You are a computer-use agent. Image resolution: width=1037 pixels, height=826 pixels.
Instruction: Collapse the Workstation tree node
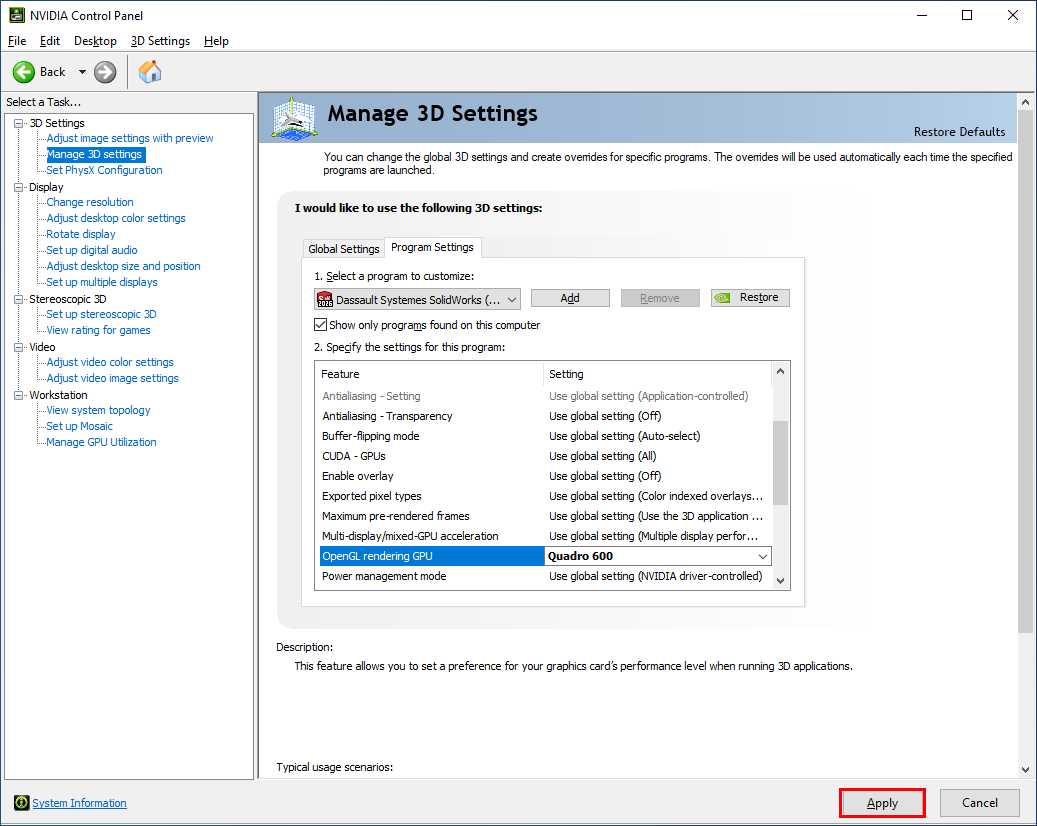point(19,395)
